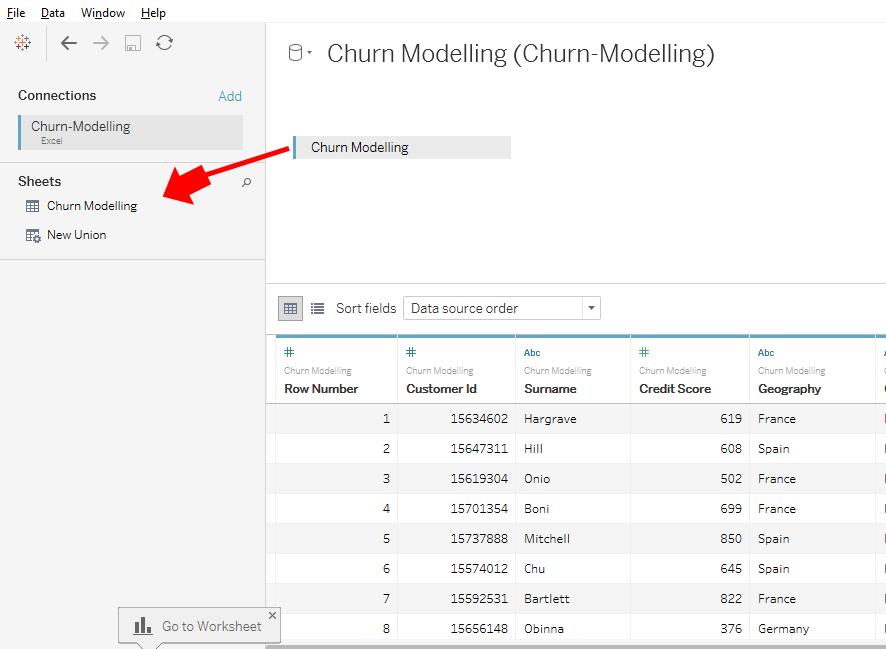The height and width of the screenshot is (649, 886).
Task: Click the forward arrow in toolbar
Action: coord(101,43)
